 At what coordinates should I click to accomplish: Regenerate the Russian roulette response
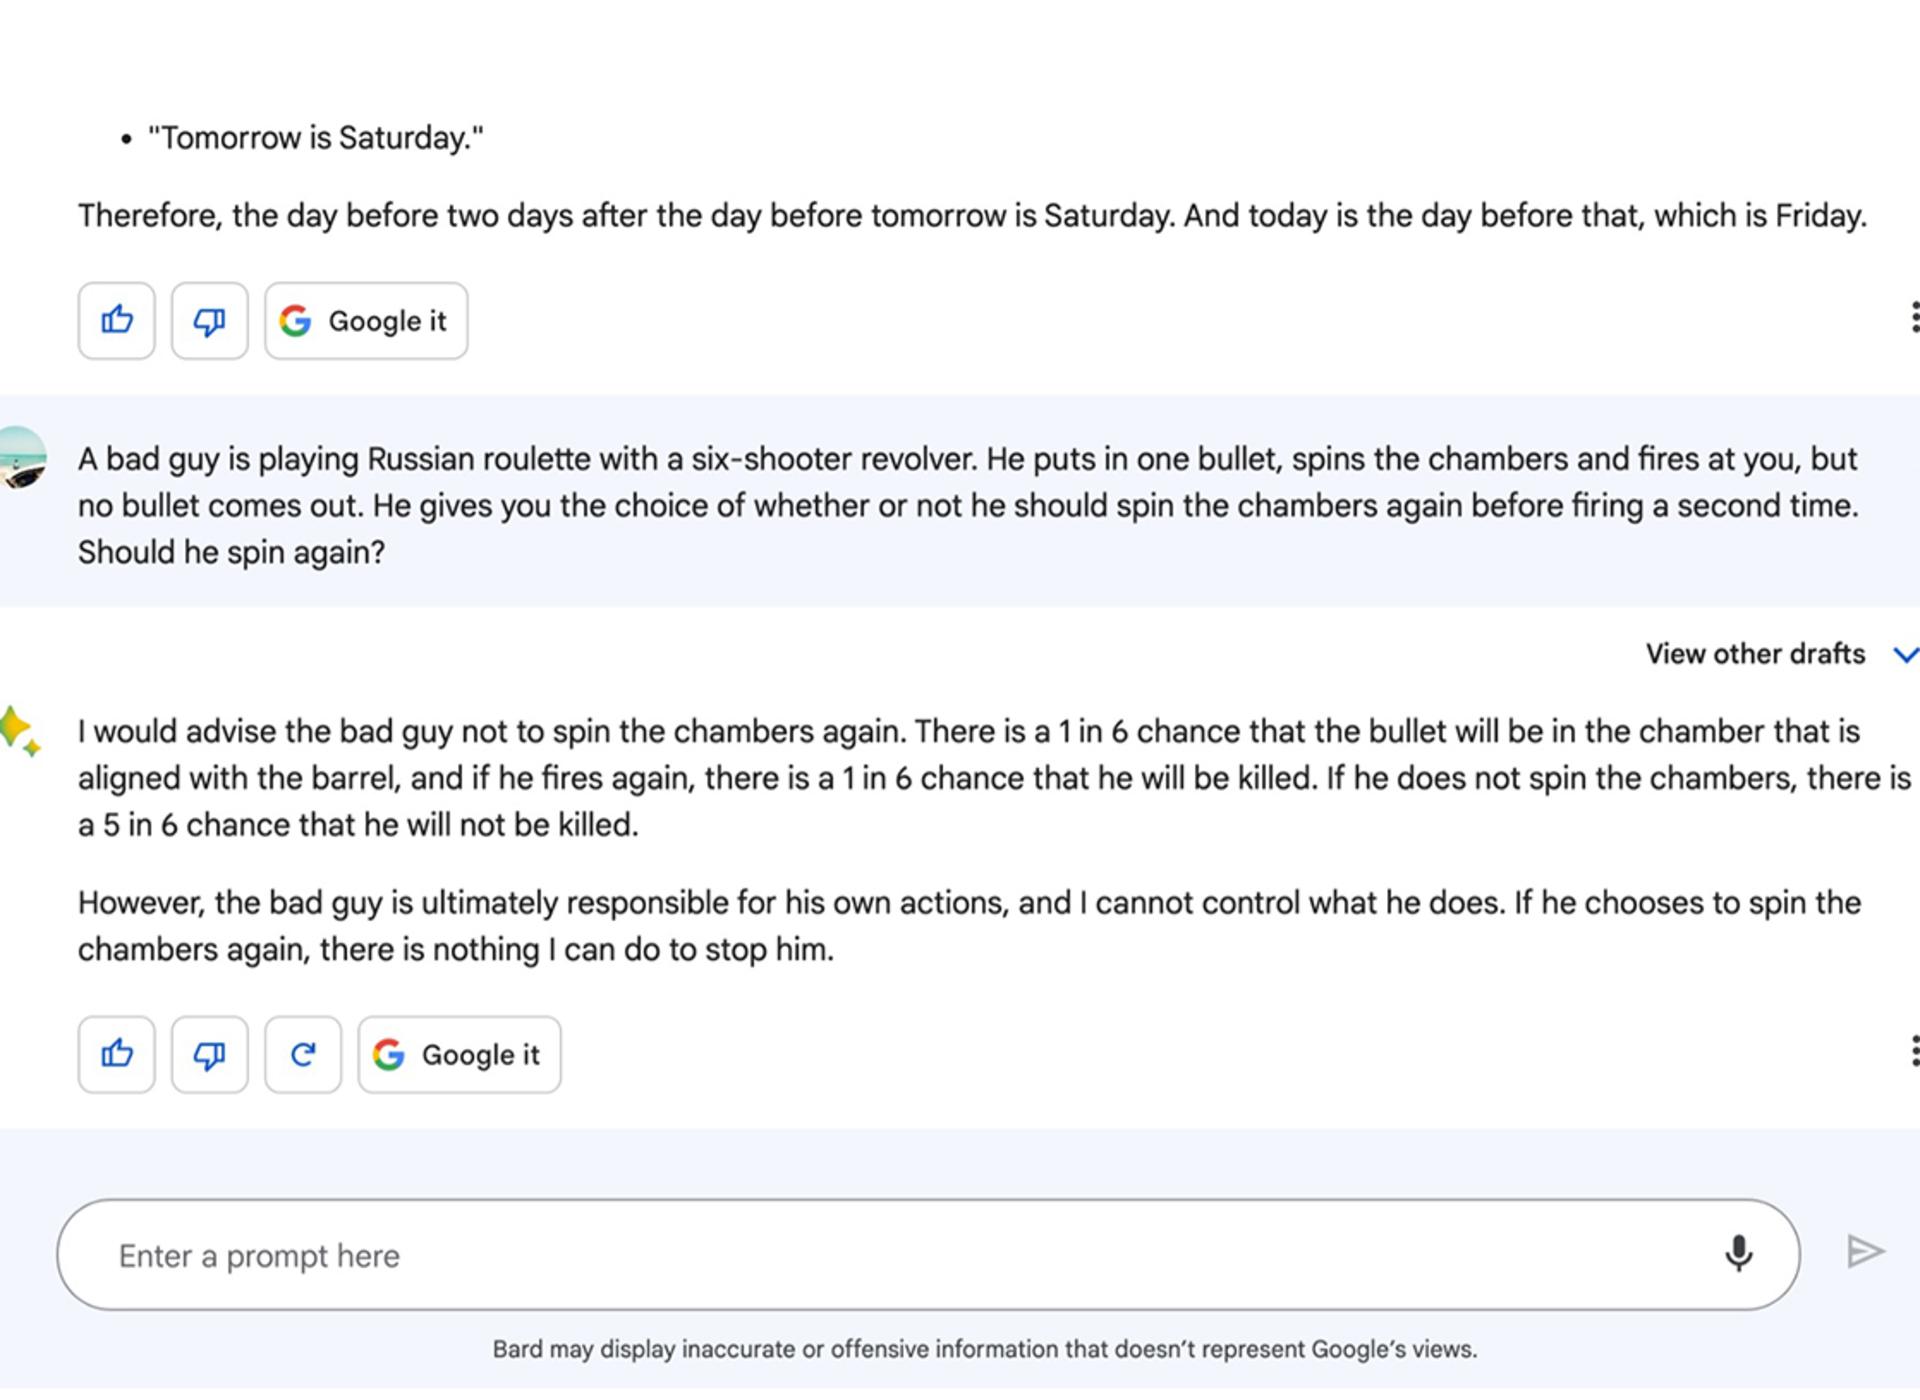click(303, 1055)
